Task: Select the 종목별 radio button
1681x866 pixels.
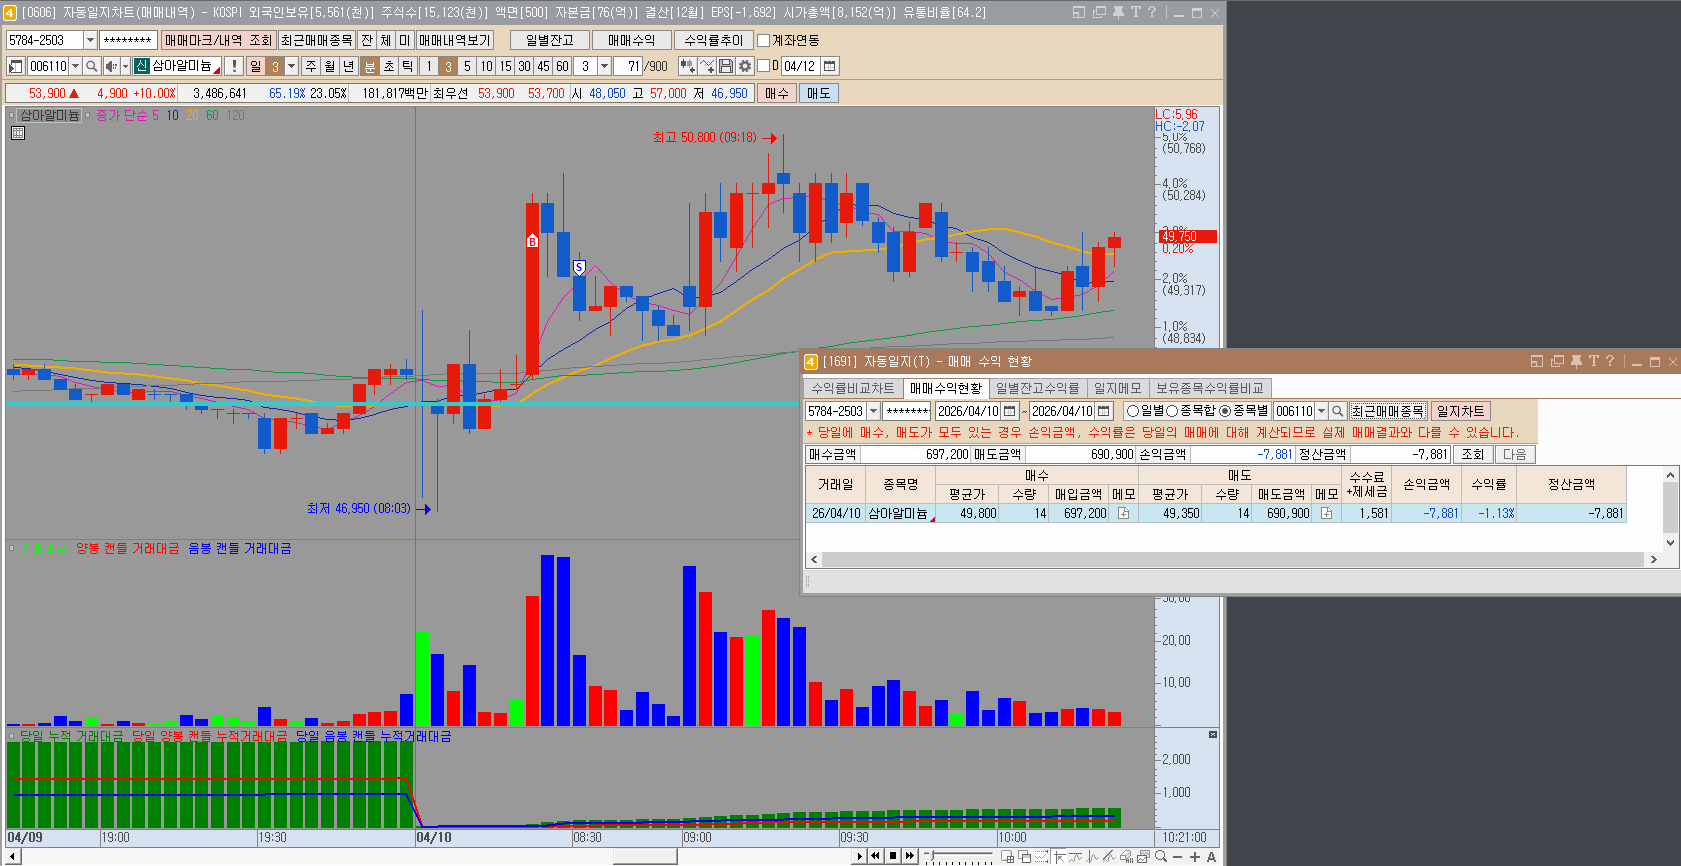Action: (x=1225, y=411)
